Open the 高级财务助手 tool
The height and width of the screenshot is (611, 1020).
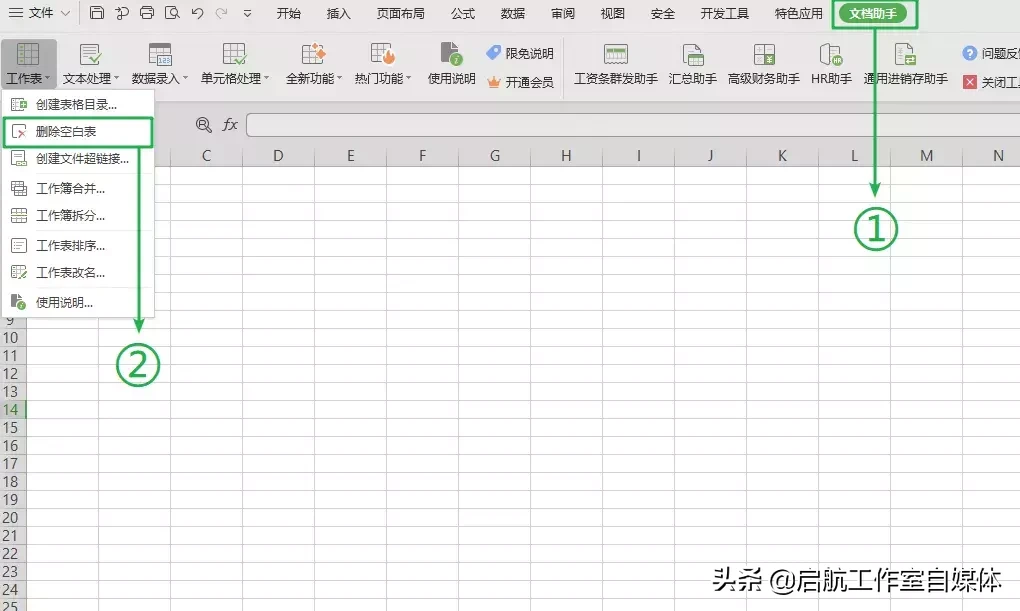point(764,63)
